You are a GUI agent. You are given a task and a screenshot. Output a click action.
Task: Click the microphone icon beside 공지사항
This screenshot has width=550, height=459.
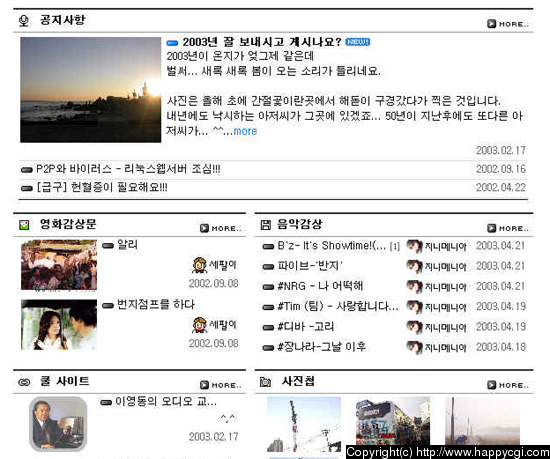(24, 21)
